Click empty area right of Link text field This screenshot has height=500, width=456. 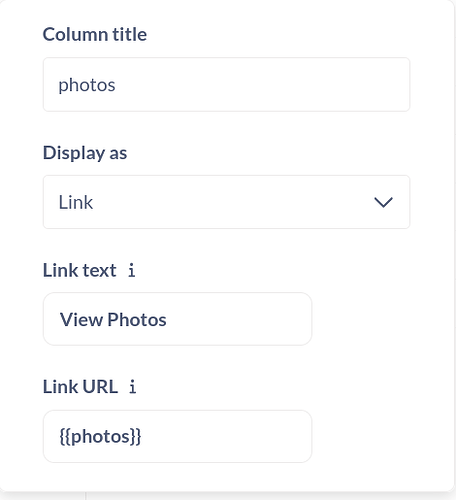pyautogui.click(x=362, y=319)
